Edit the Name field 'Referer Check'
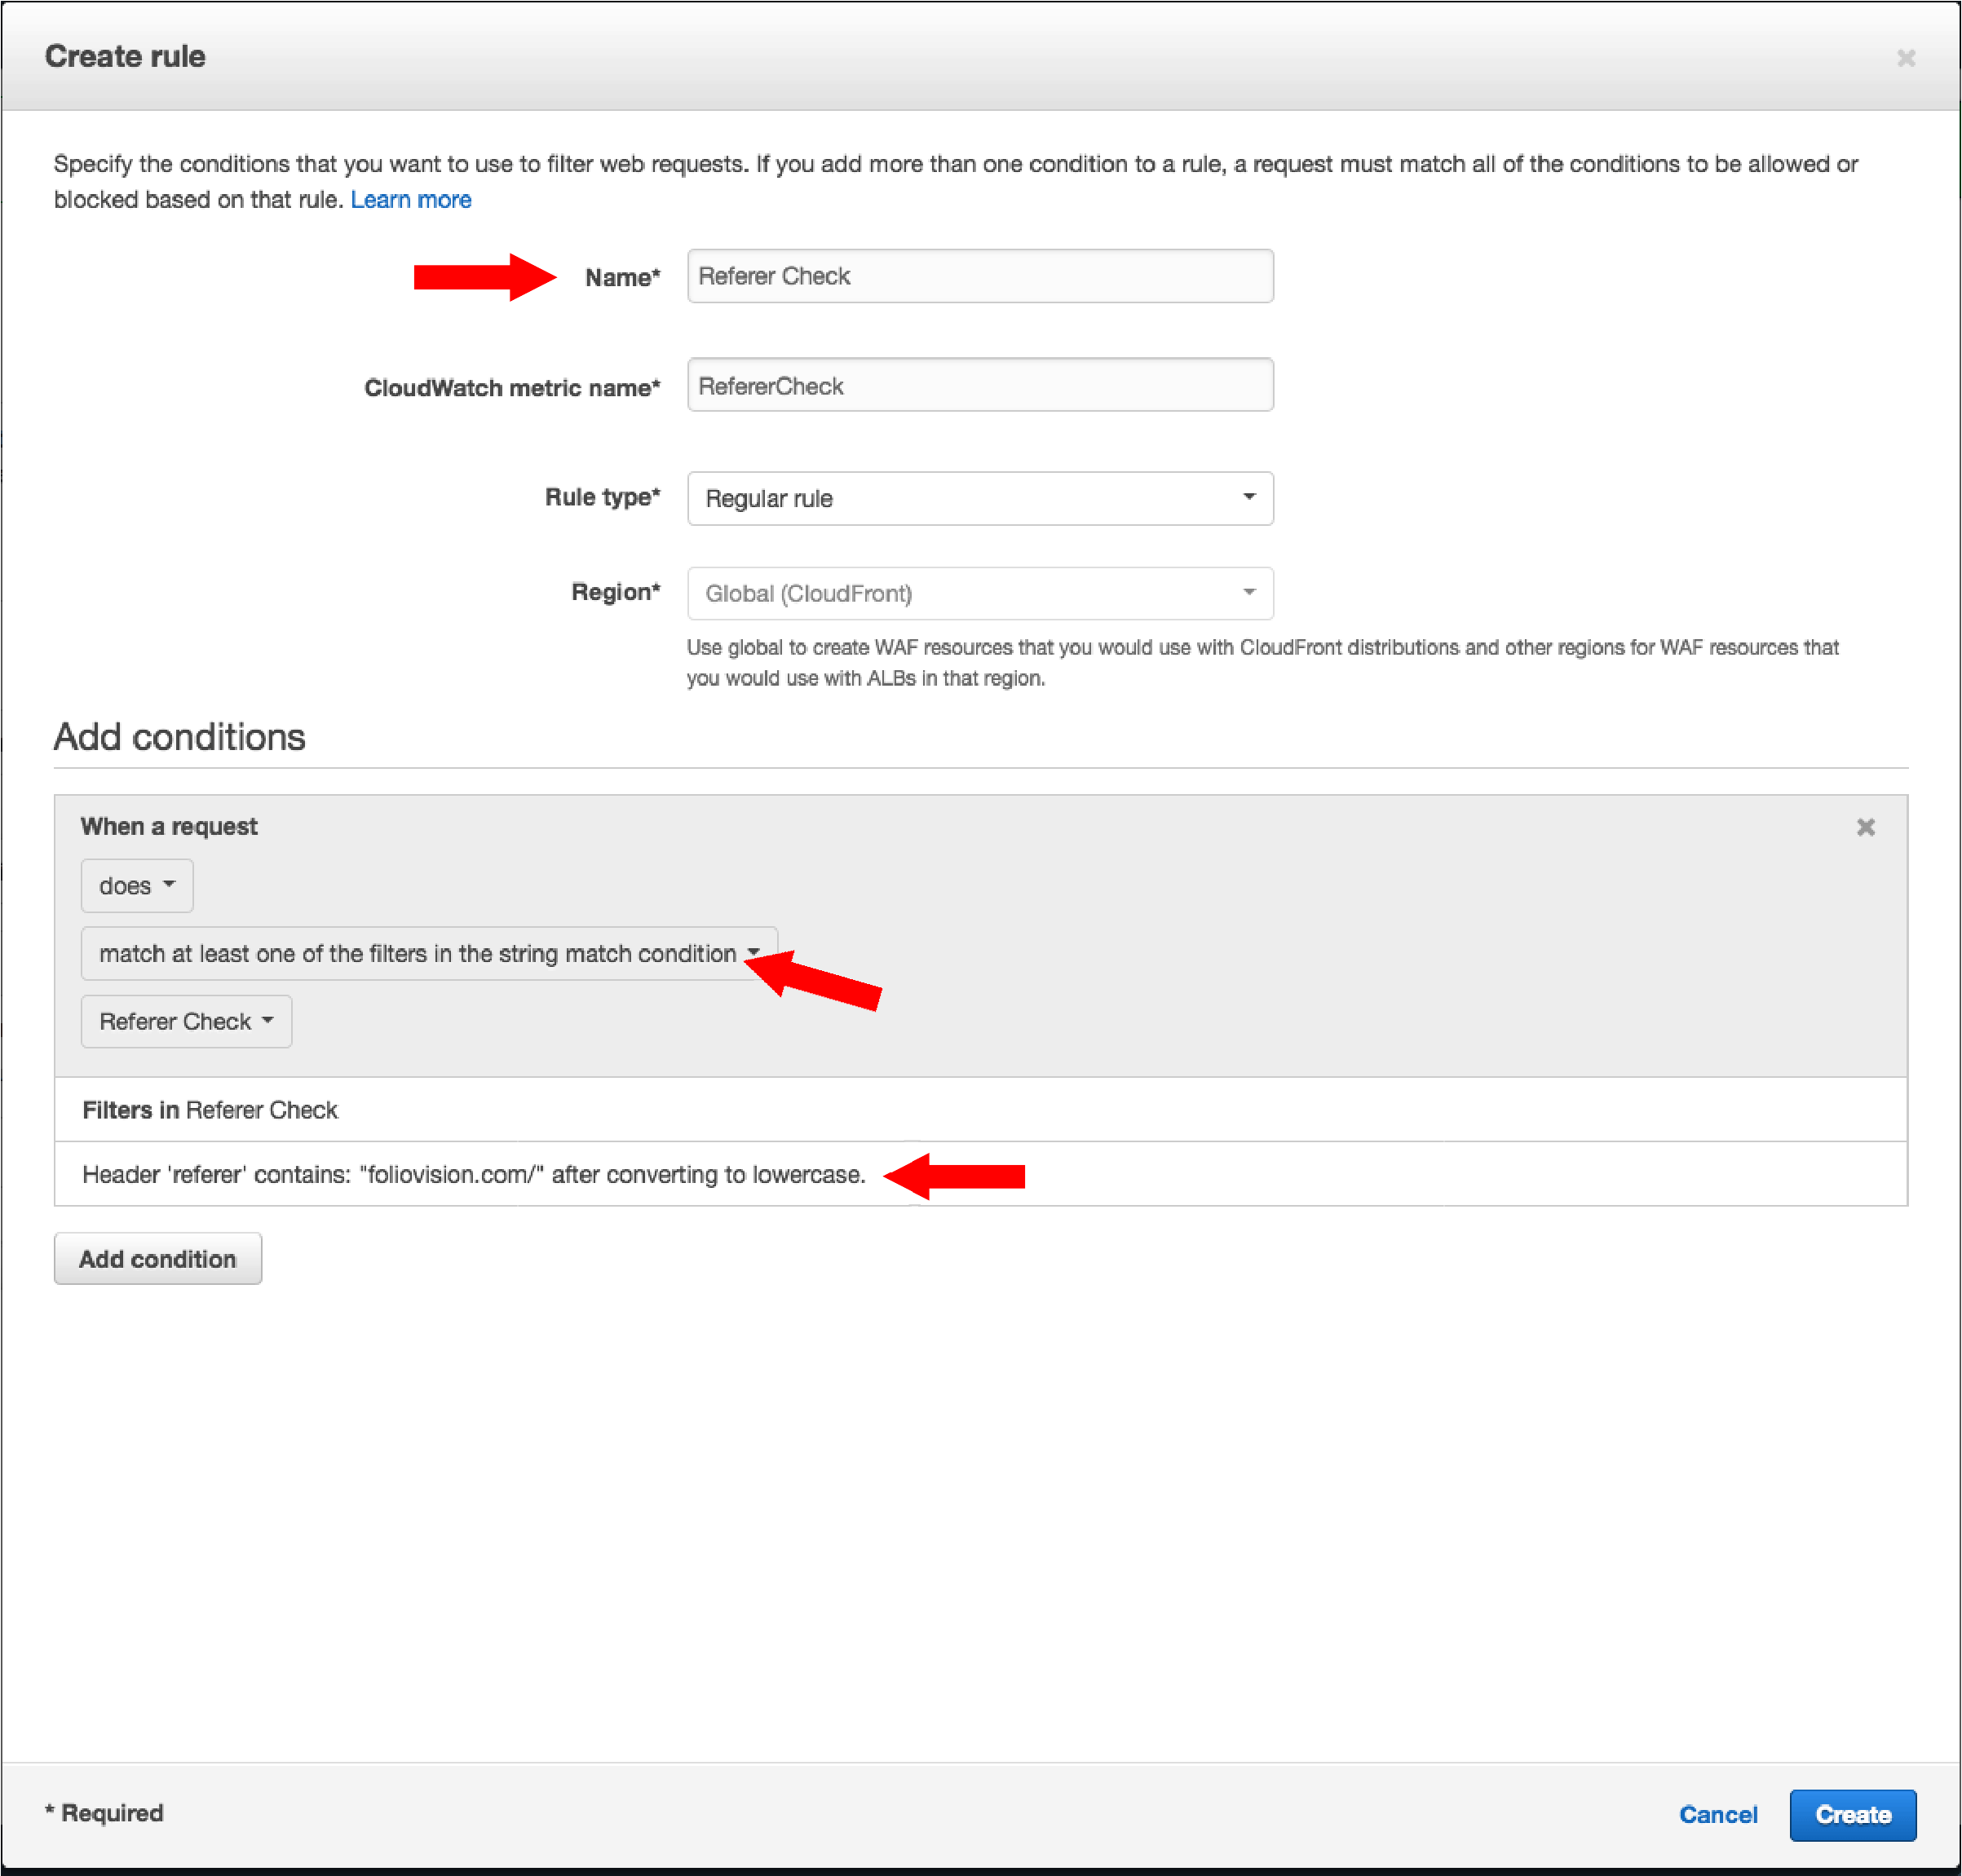 (980, 276)
